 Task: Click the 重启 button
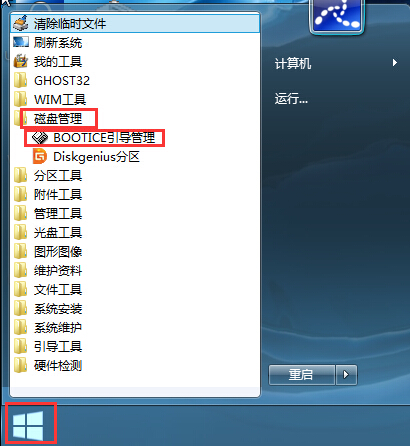302,375
